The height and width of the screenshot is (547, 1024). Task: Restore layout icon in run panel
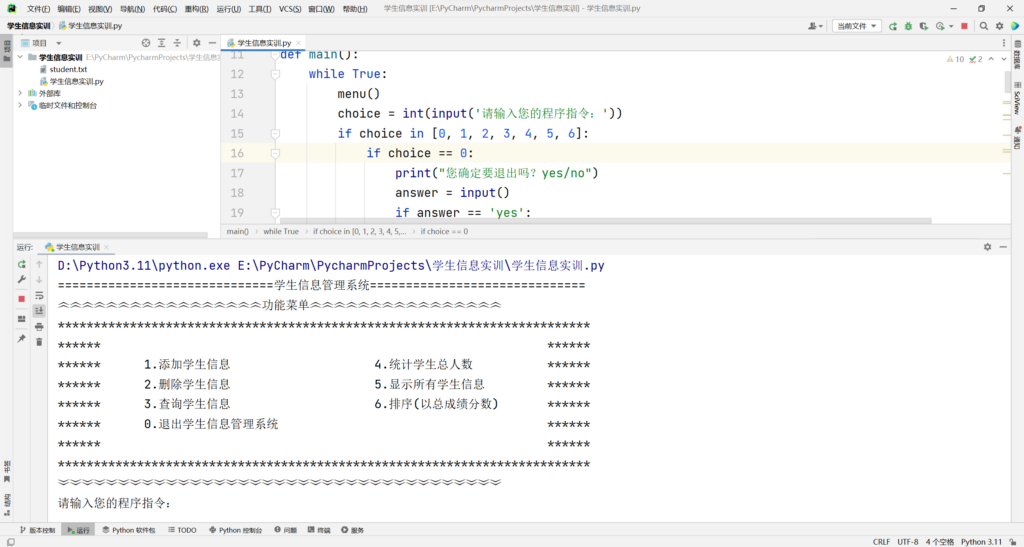click(x=22, y=319)
